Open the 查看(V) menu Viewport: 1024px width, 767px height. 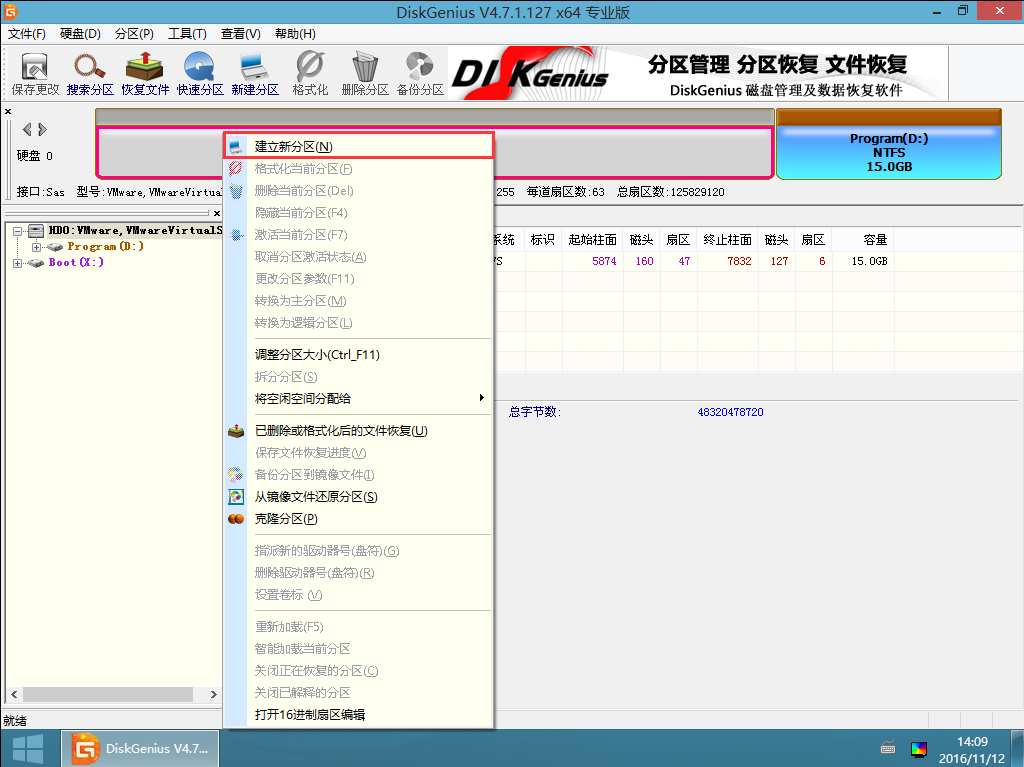tap(240, 34)
